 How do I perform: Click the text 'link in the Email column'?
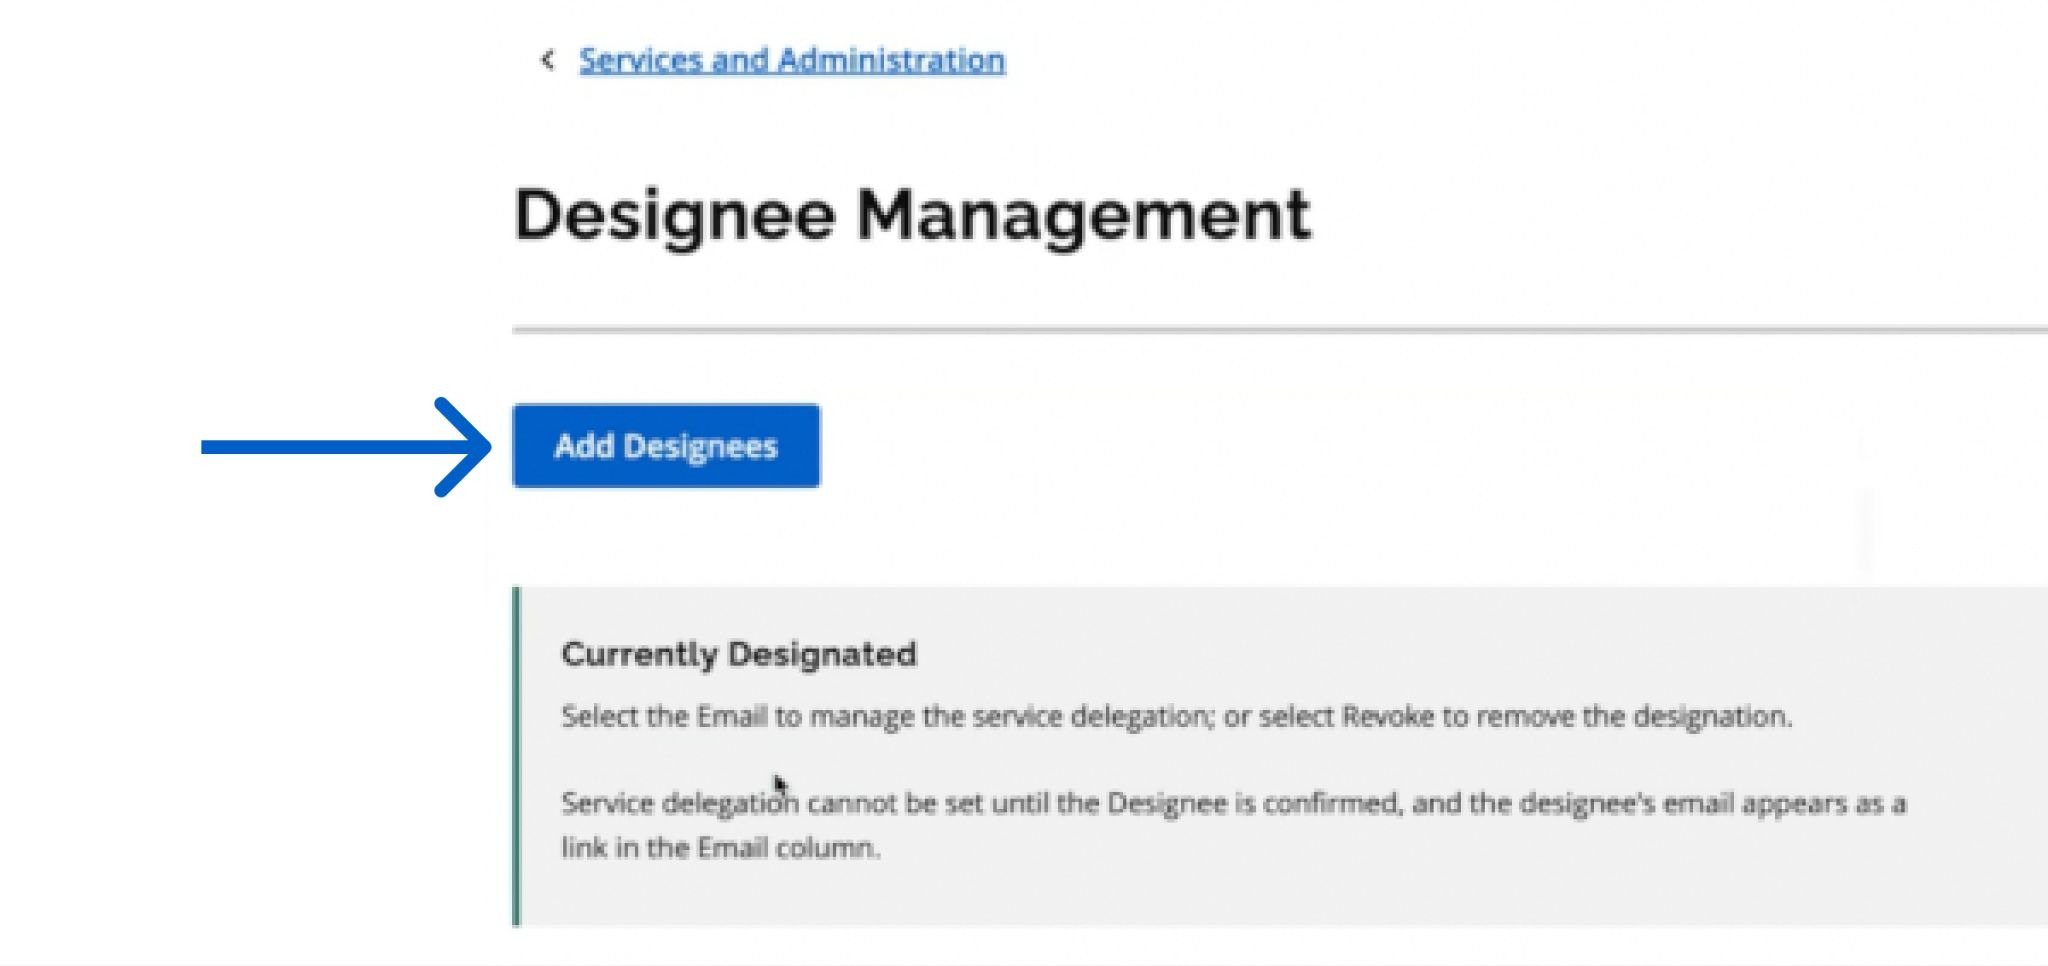(x=720, y=848)
